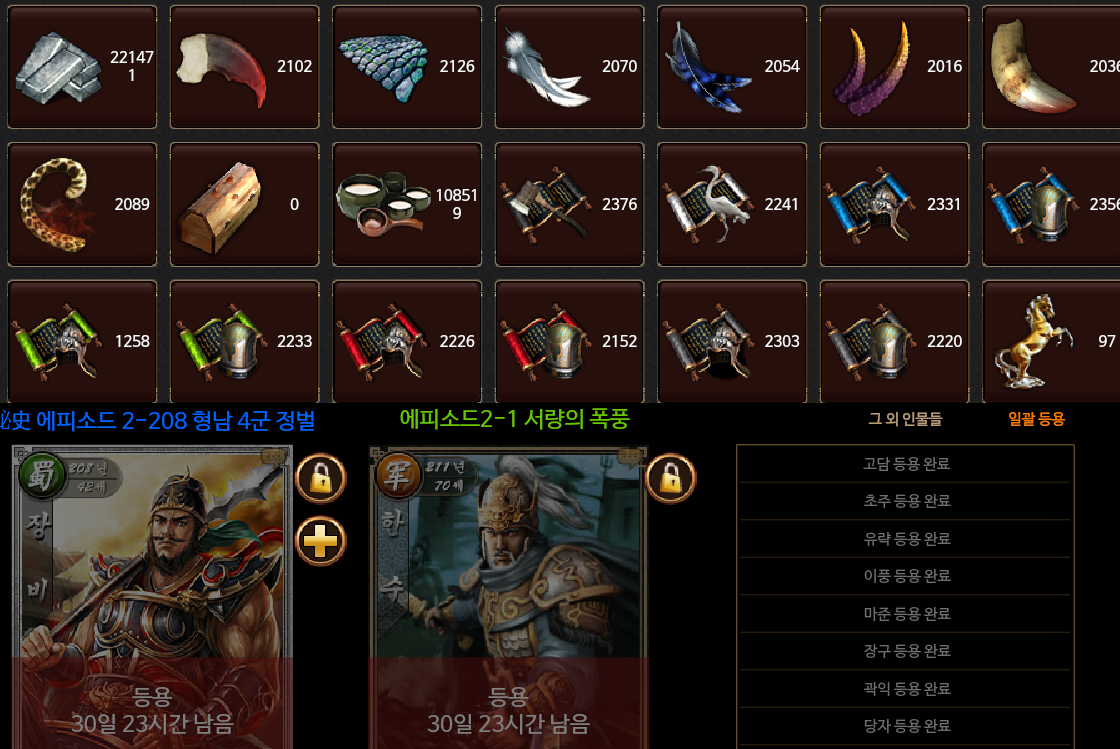Click the 일괄 등용 button
Viewport: 1120px width, 749px height.
tap(1036, 419)
